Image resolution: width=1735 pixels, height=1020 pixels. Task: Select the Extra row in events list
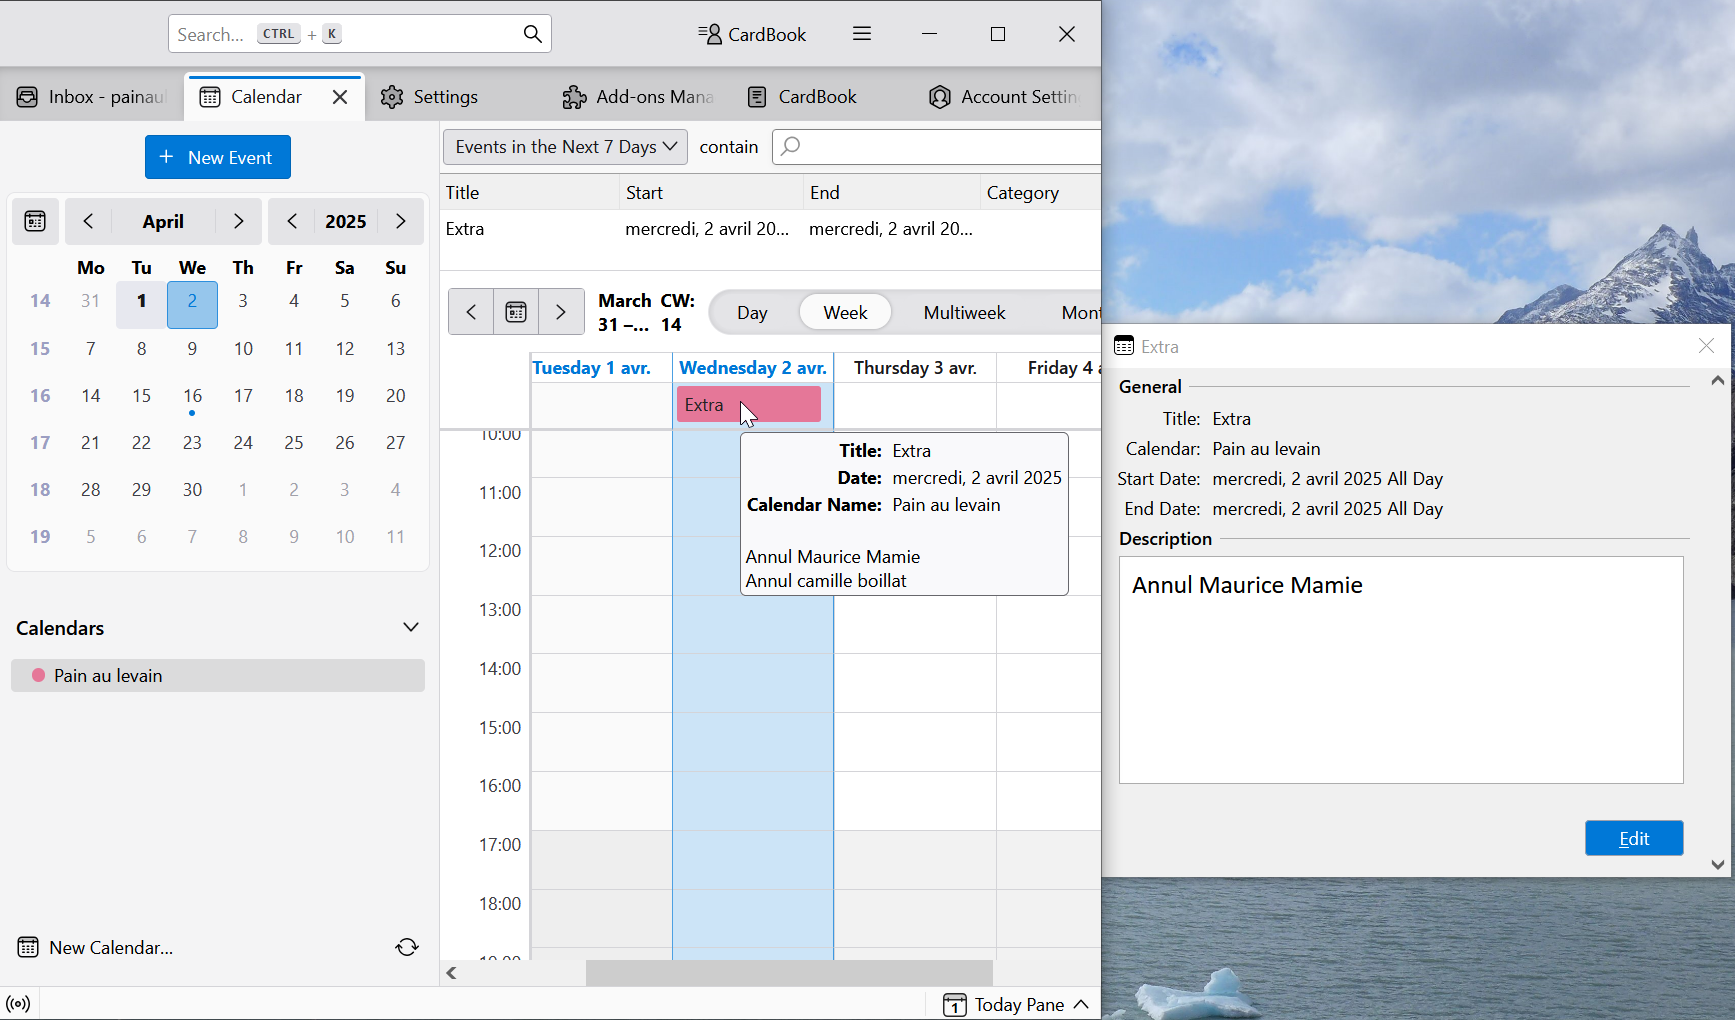click(771, 228)
